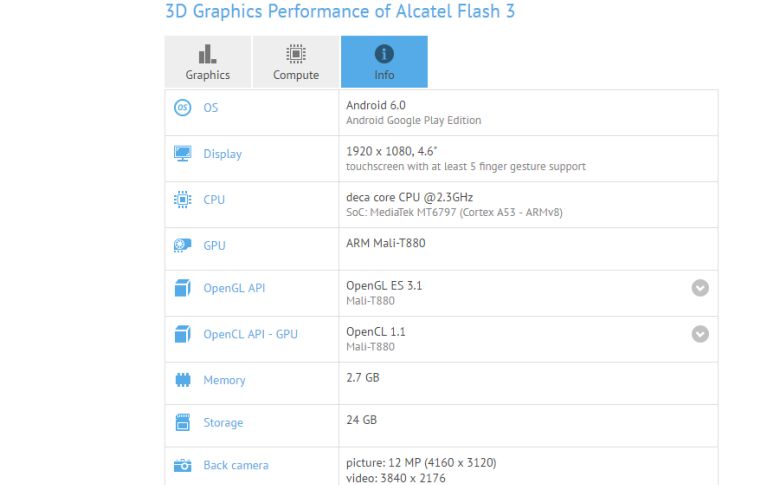Switch to the Compute tab

click(296, 62)
